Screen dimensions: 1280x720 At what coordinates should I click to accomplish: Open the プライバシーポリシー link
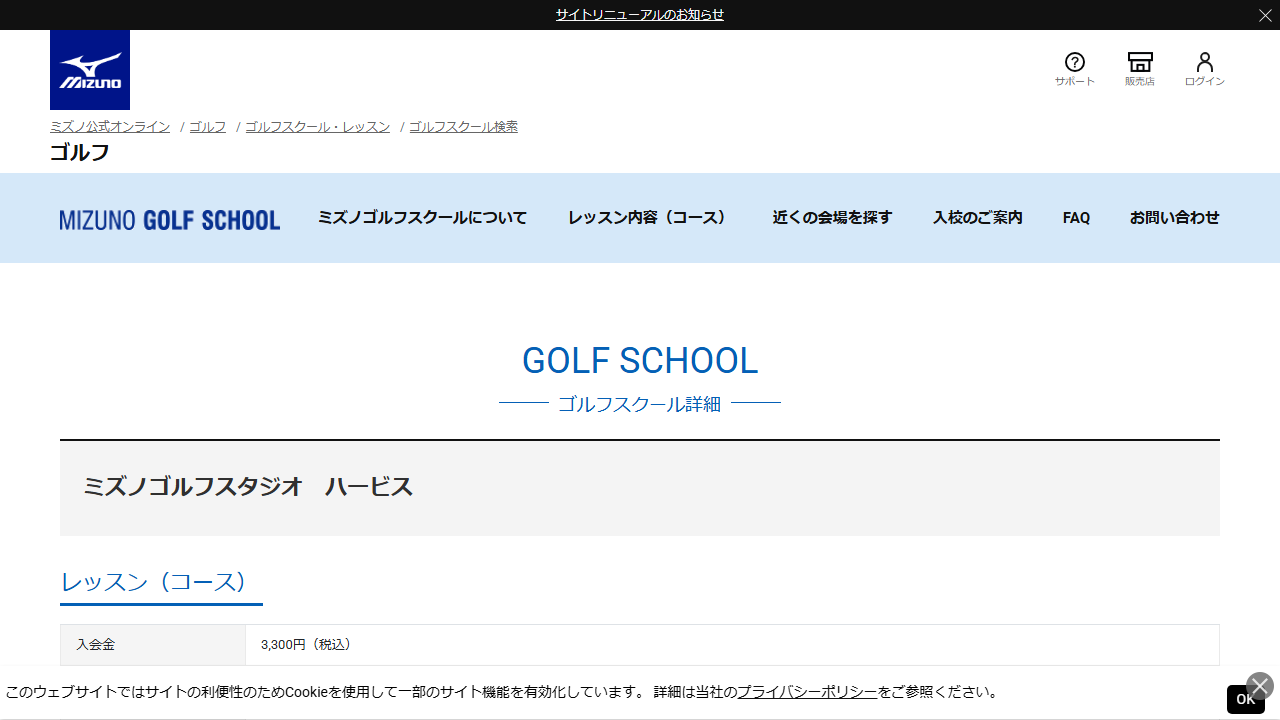[808, 692]
